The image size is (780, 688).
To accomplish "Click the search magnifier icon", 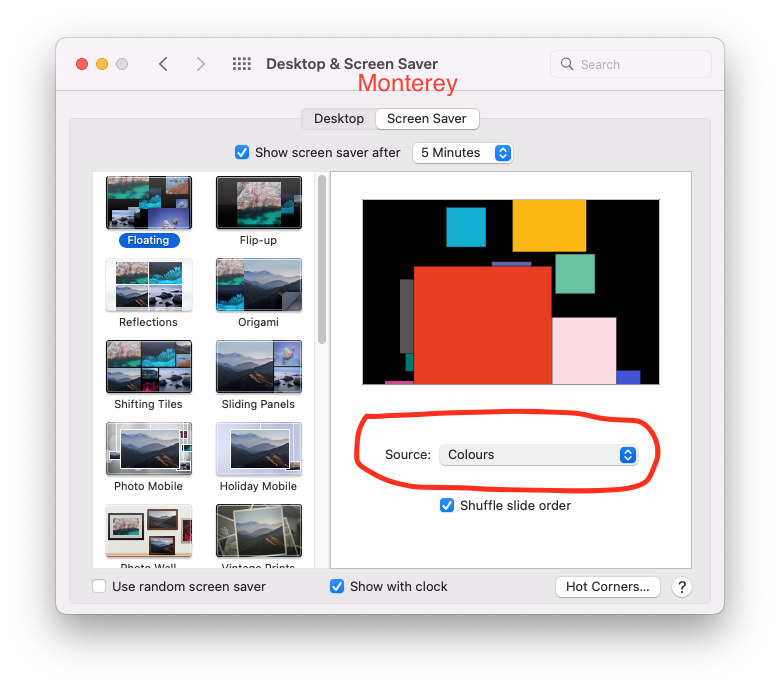I will pyautogui.click(x=567, y=64).
